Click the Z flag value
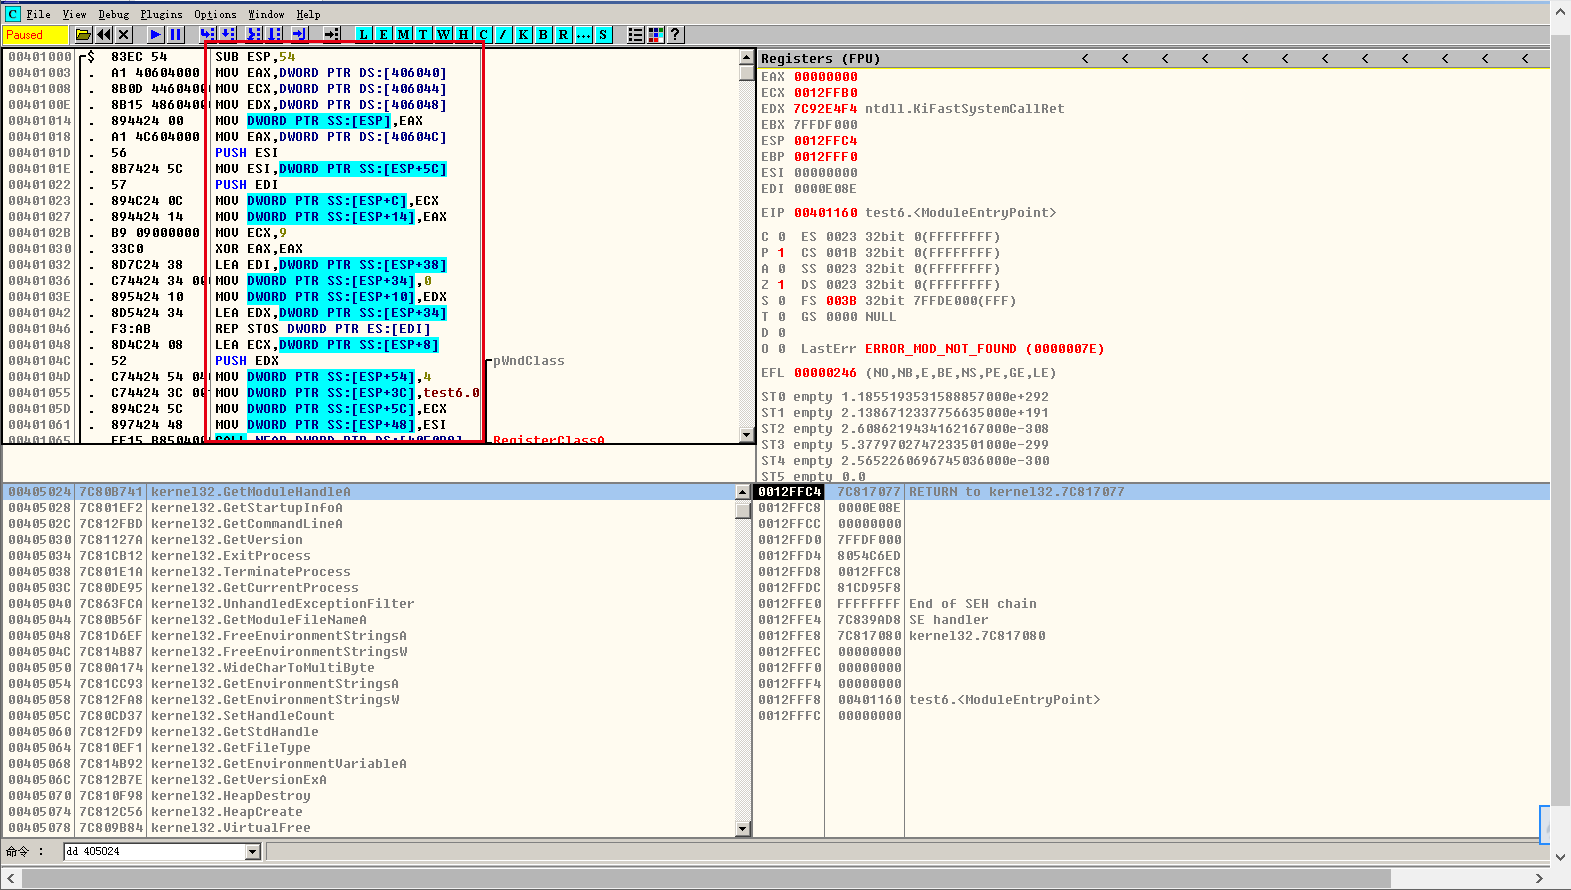This screenshot has height=890, width=1571. 781,285
